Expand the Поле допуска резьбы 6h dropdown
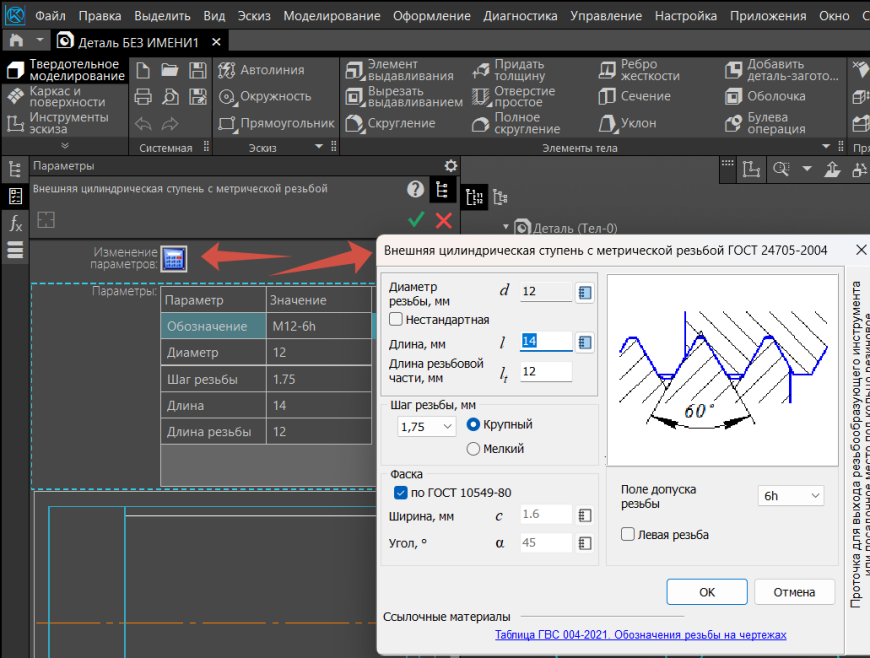870x658 pixels. (x=791, y=496)
